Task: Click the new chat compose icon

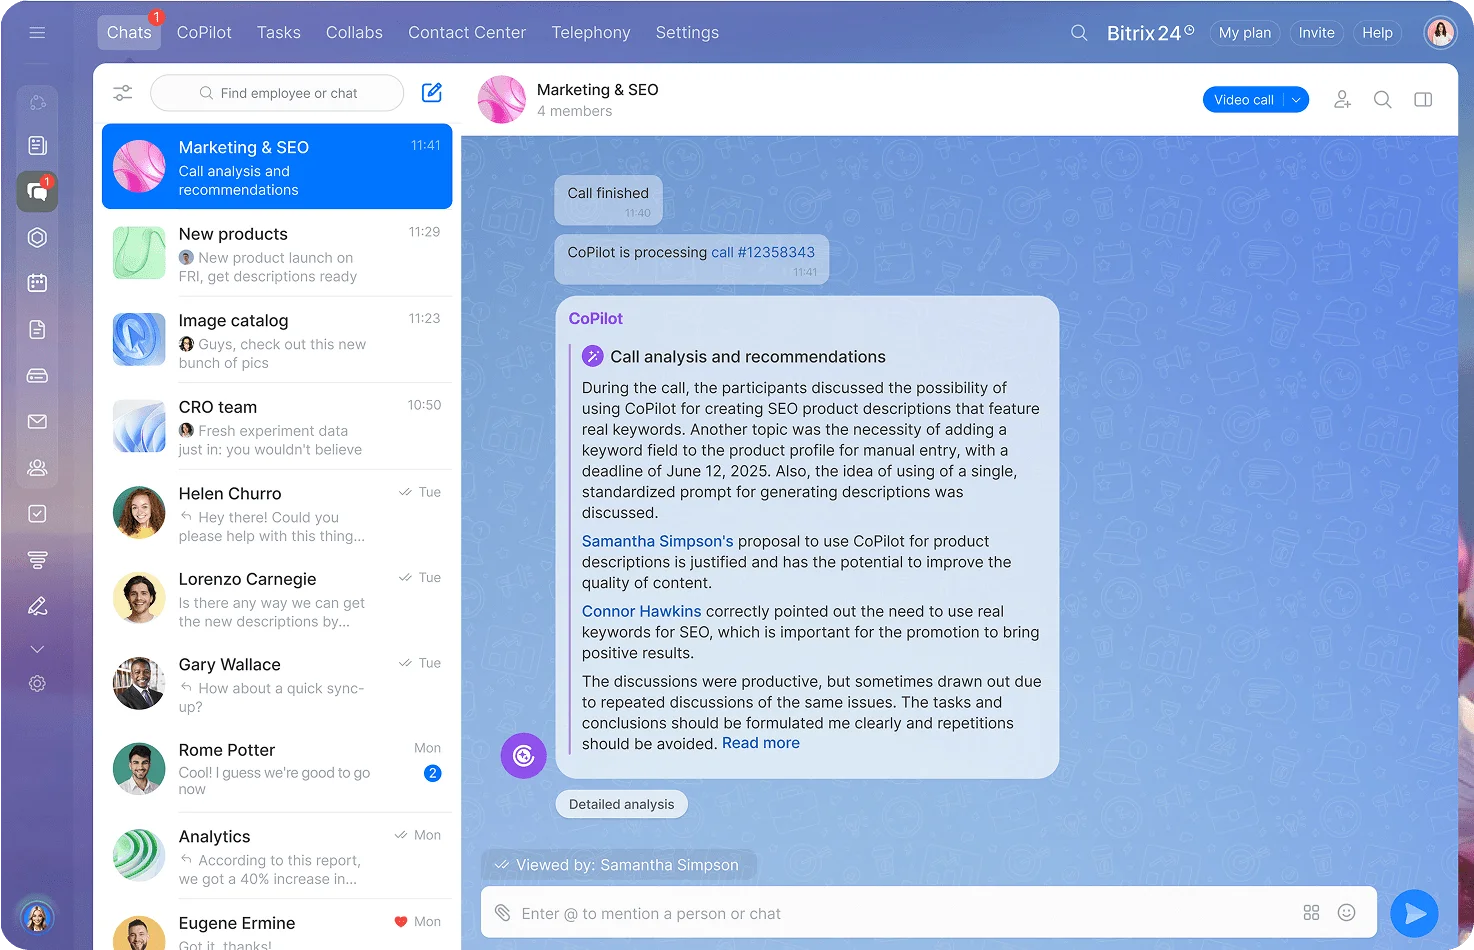Action: (x=432, y=93)
